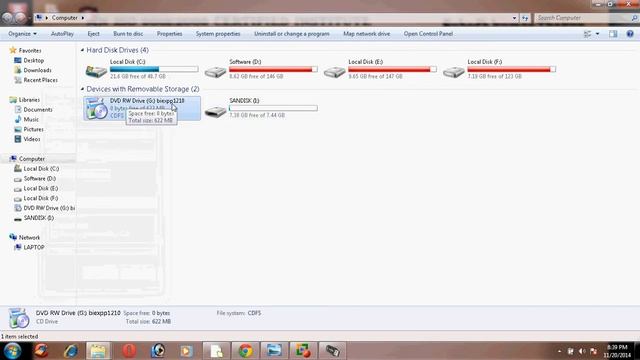Viewport: 640px width, 360px height.
Task: Click Properties in the toolbar
Action: (169, 34)
